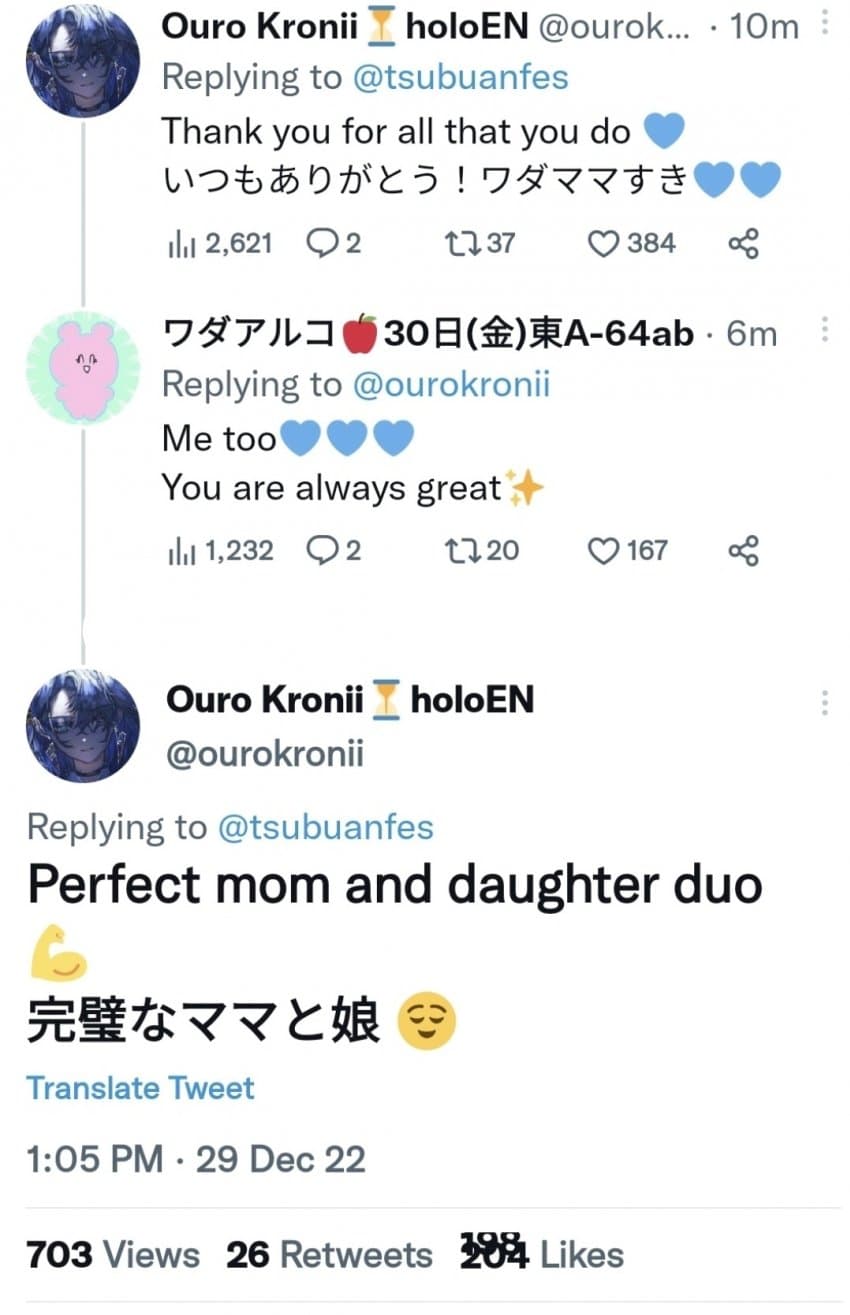Reply to the "Me too" tweet
The height and width of the screenshot is (1315, 850).
(x=322, y=550)
